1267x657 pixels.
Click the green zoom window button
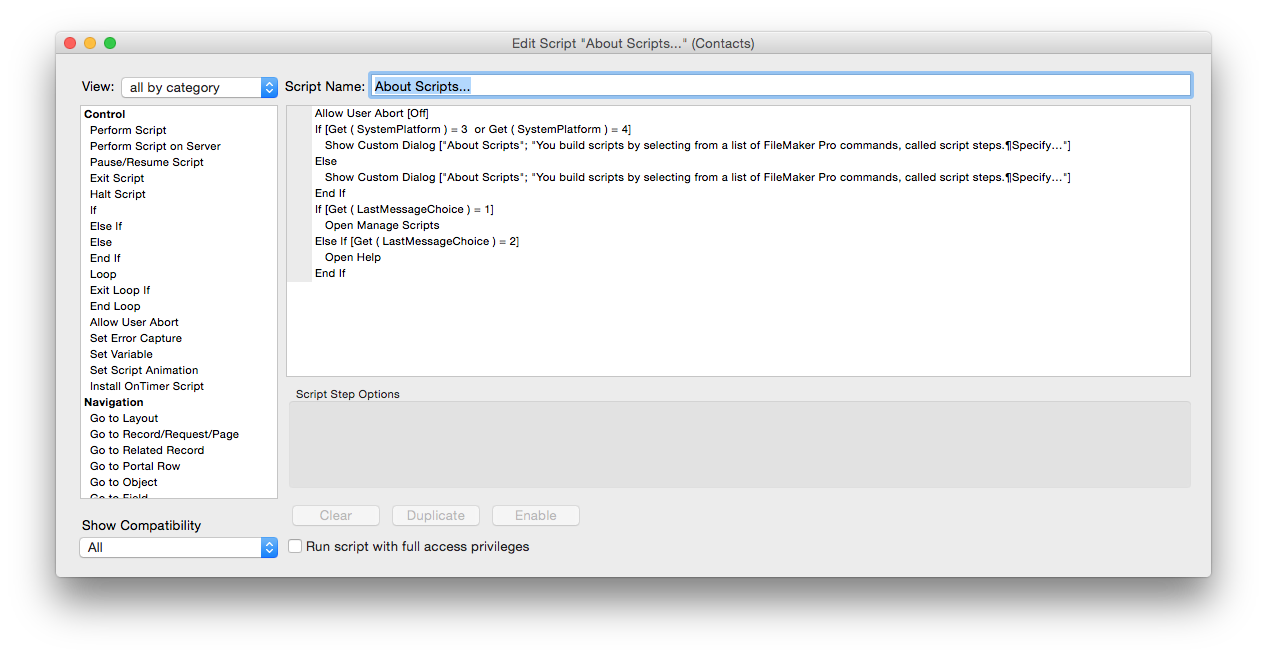click(x=110, y=43)
